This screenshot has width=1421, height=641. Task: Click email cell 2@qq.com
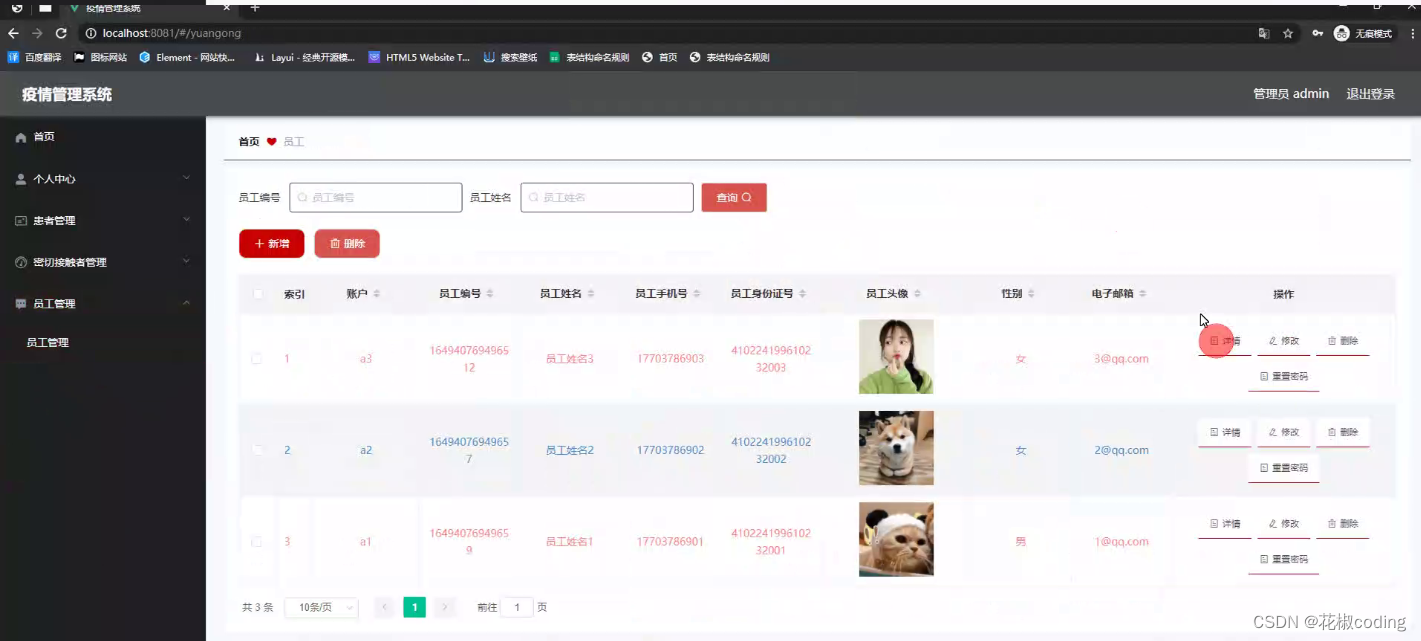coord(1121,450)
